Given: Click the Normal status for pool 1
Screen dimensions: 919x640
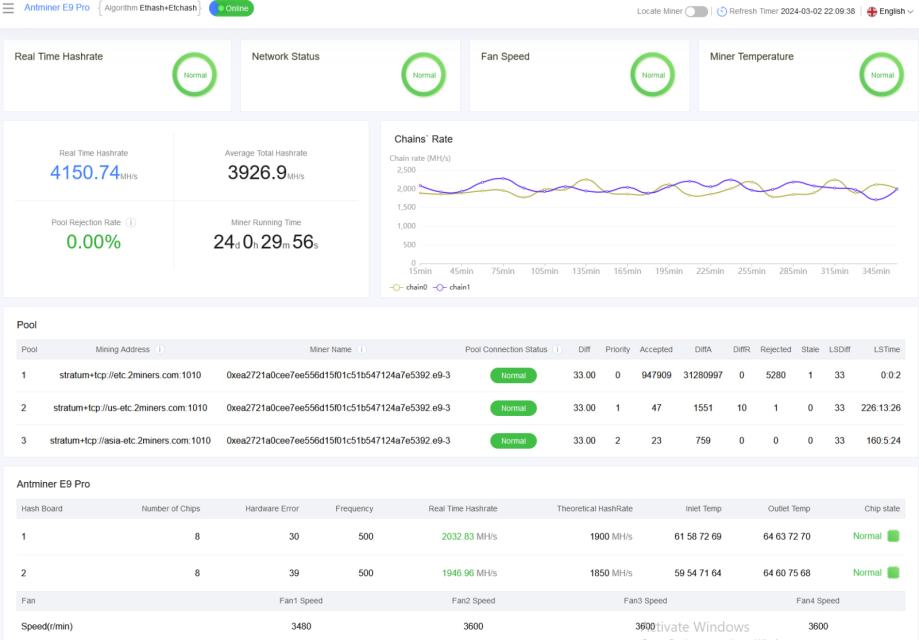Looking at the screenshot, I should 513,376.
